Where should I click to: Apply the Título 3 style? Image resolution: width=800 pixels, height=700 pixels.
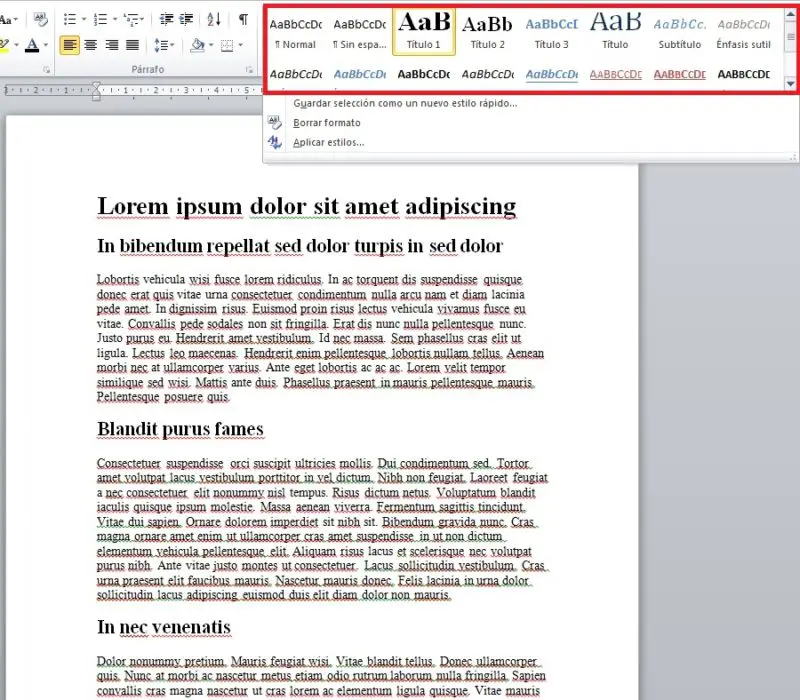(552, 33)
